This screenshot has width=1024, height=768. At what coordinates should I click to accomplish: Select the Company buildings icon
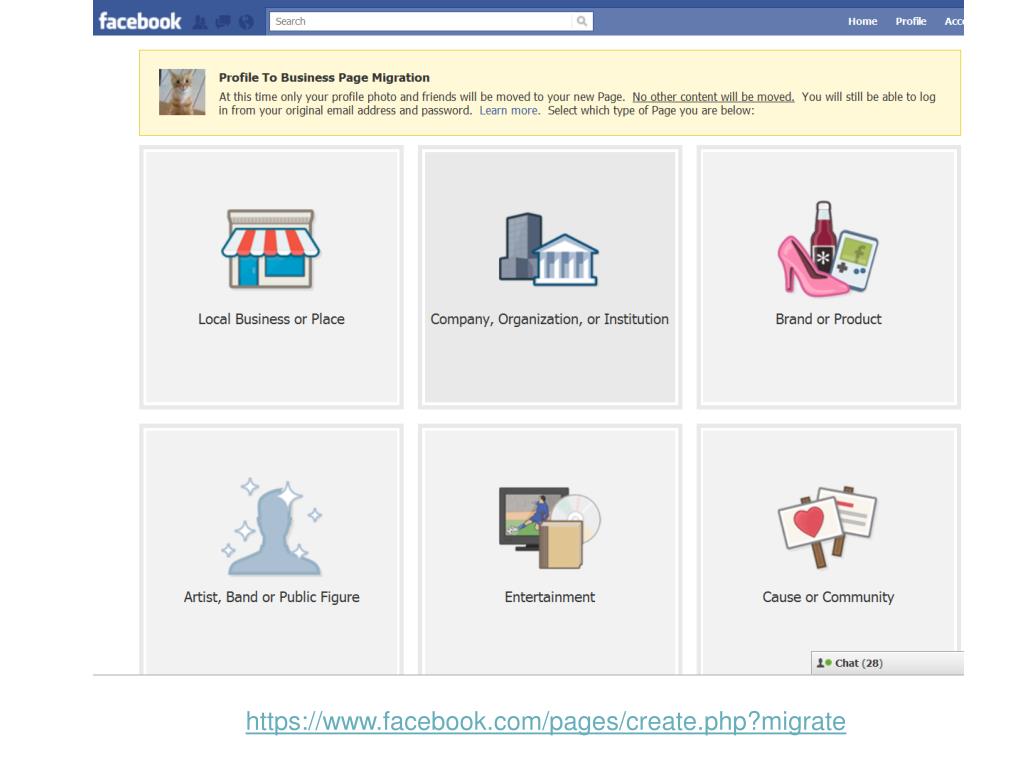pos(549,249)
